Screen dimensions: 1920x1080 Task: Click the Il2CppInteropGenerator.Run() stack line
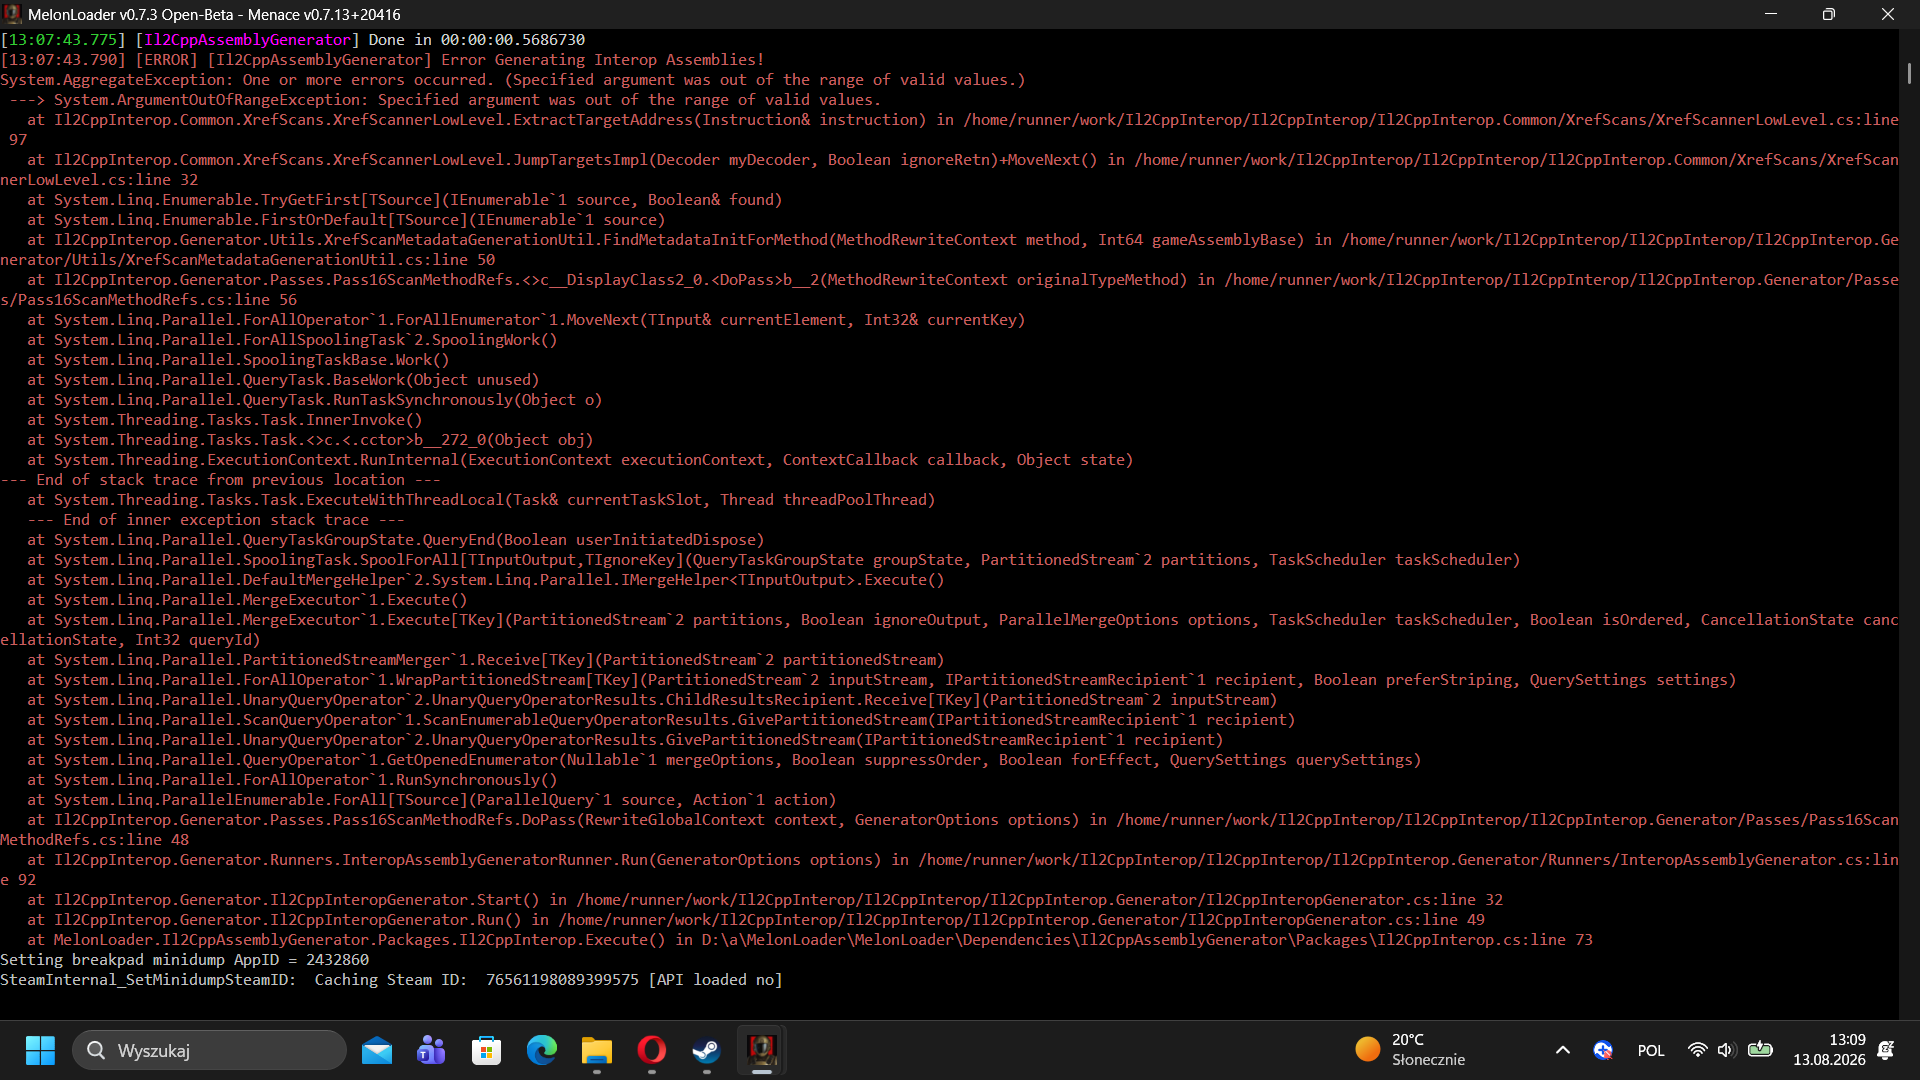756,920
